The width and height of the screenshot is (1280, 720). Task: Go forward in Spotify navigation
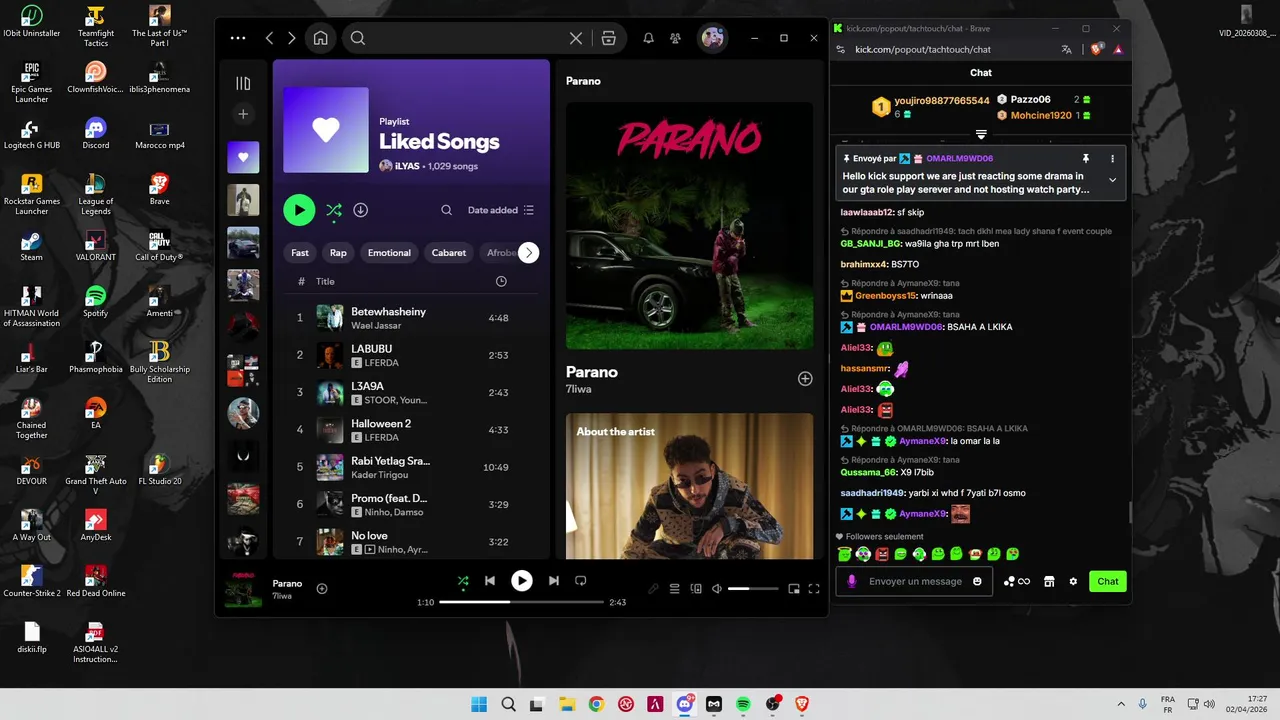pos(291,38)
